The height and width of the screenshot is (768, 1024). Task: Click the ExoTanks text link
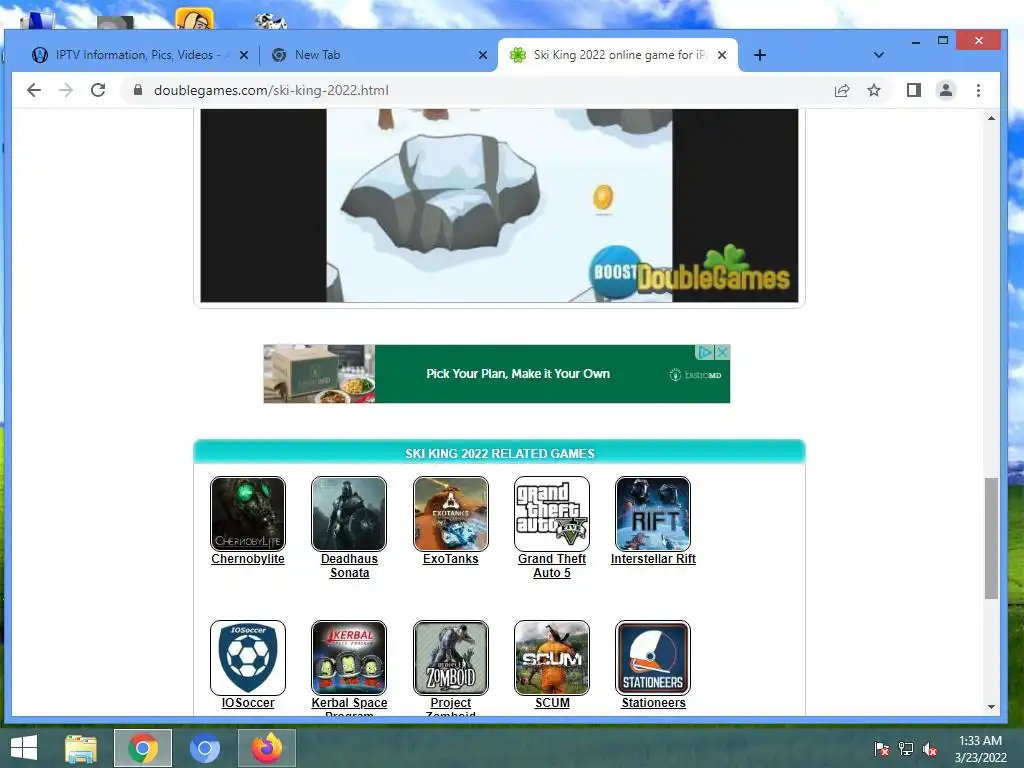tap(451, 559)
